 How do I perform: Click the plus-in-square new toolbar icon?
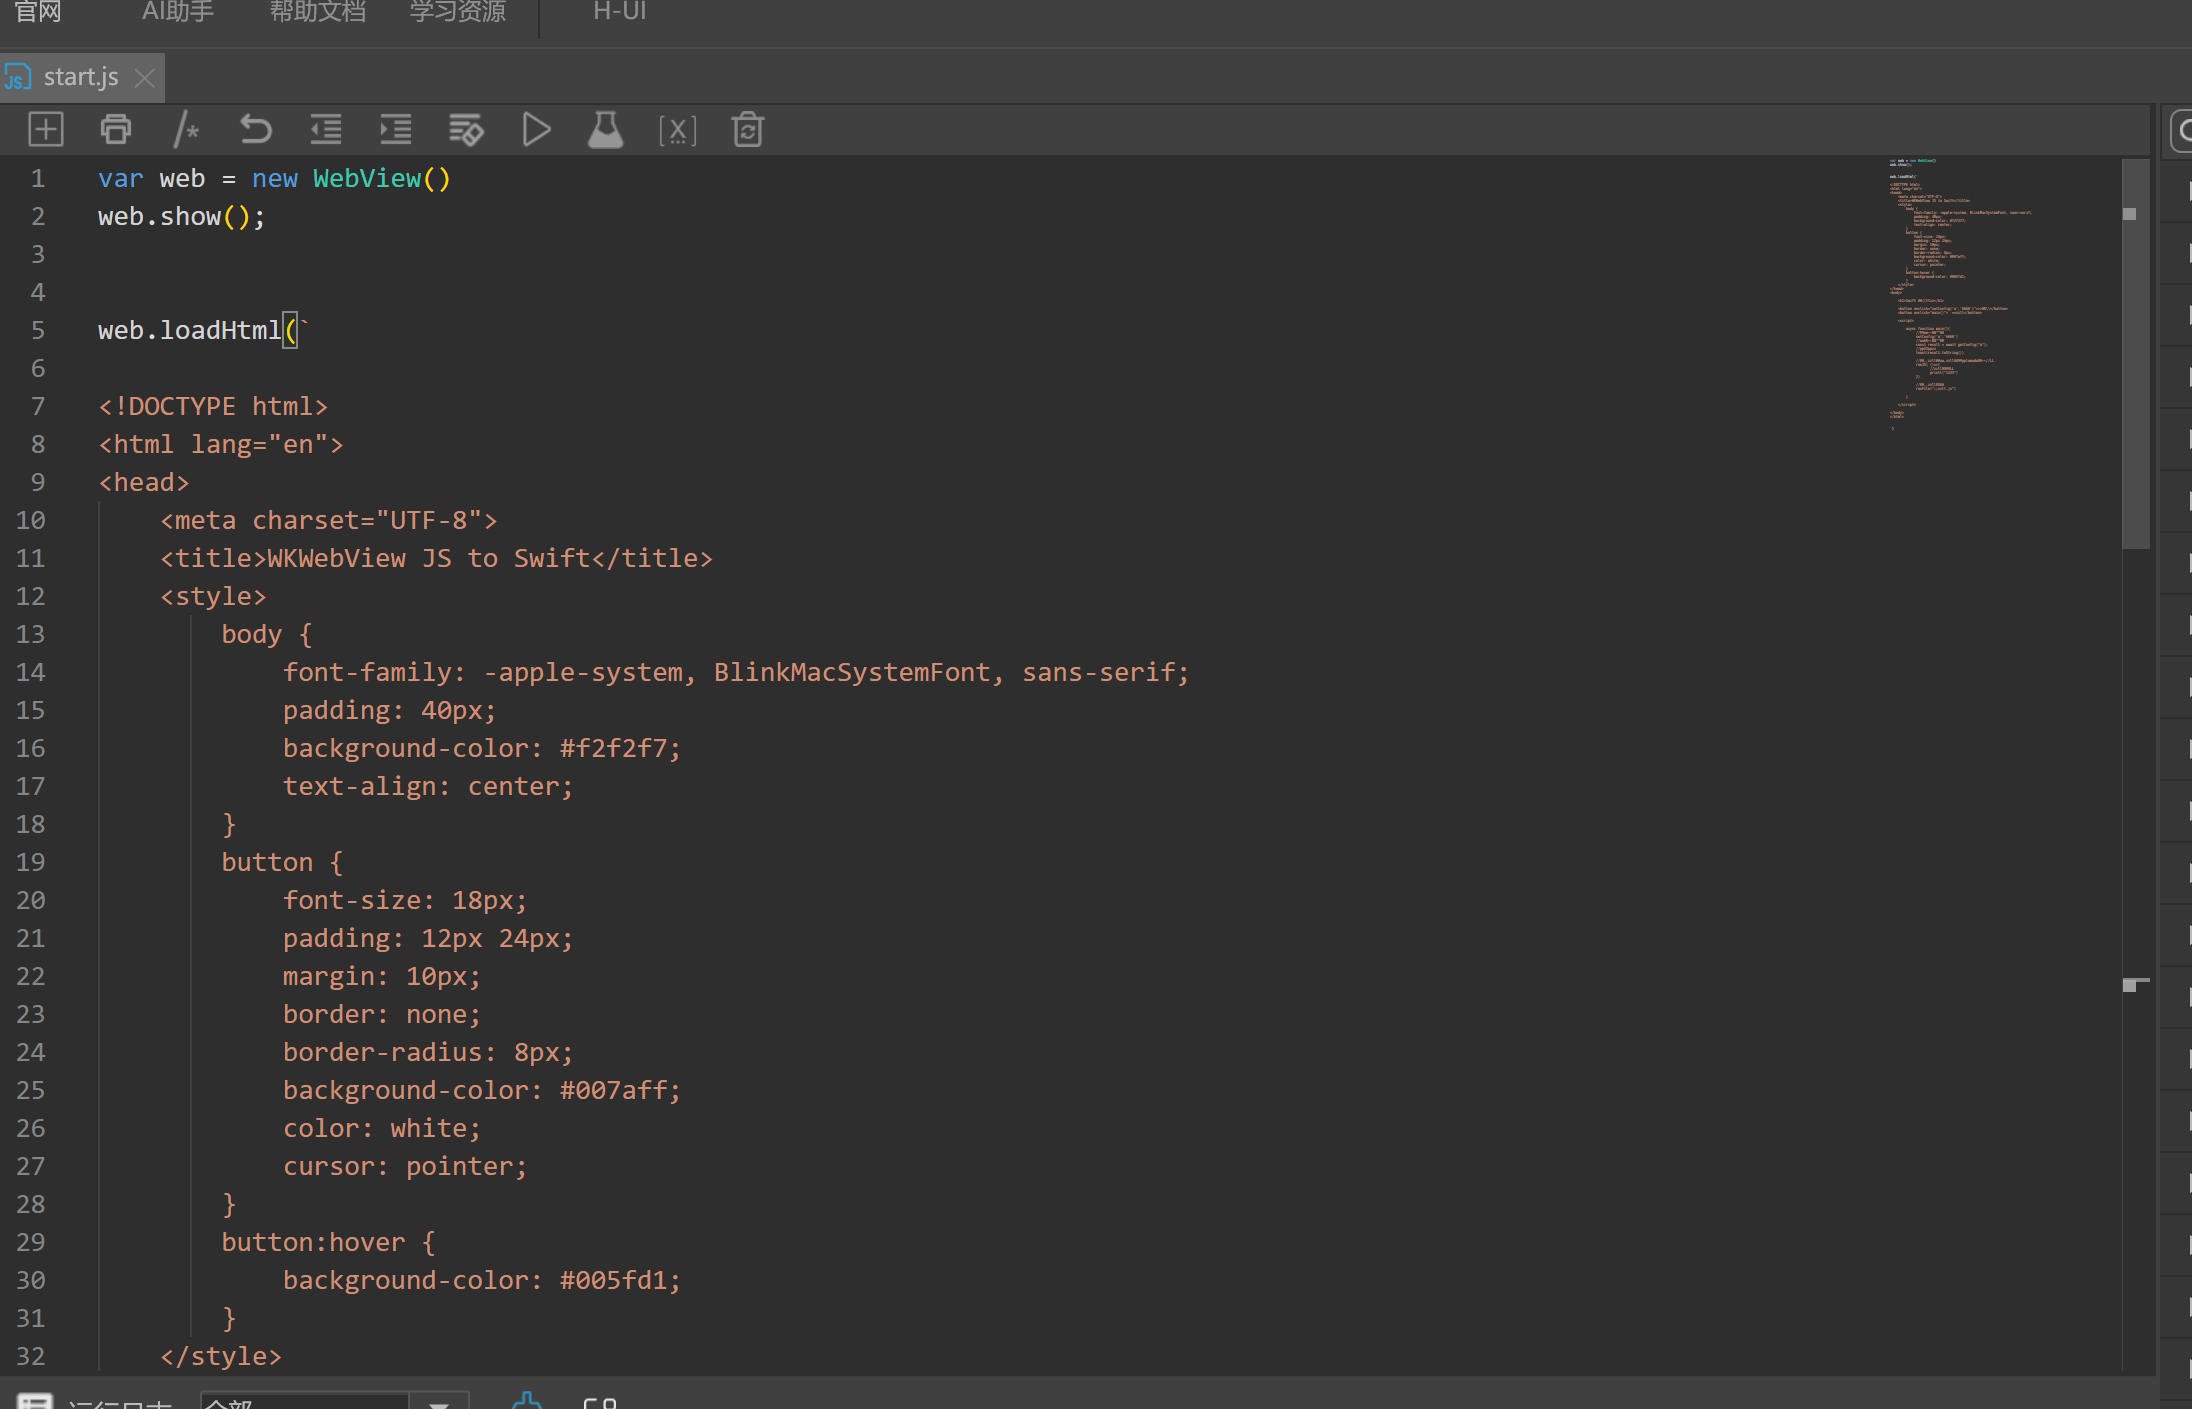[46, 130]
